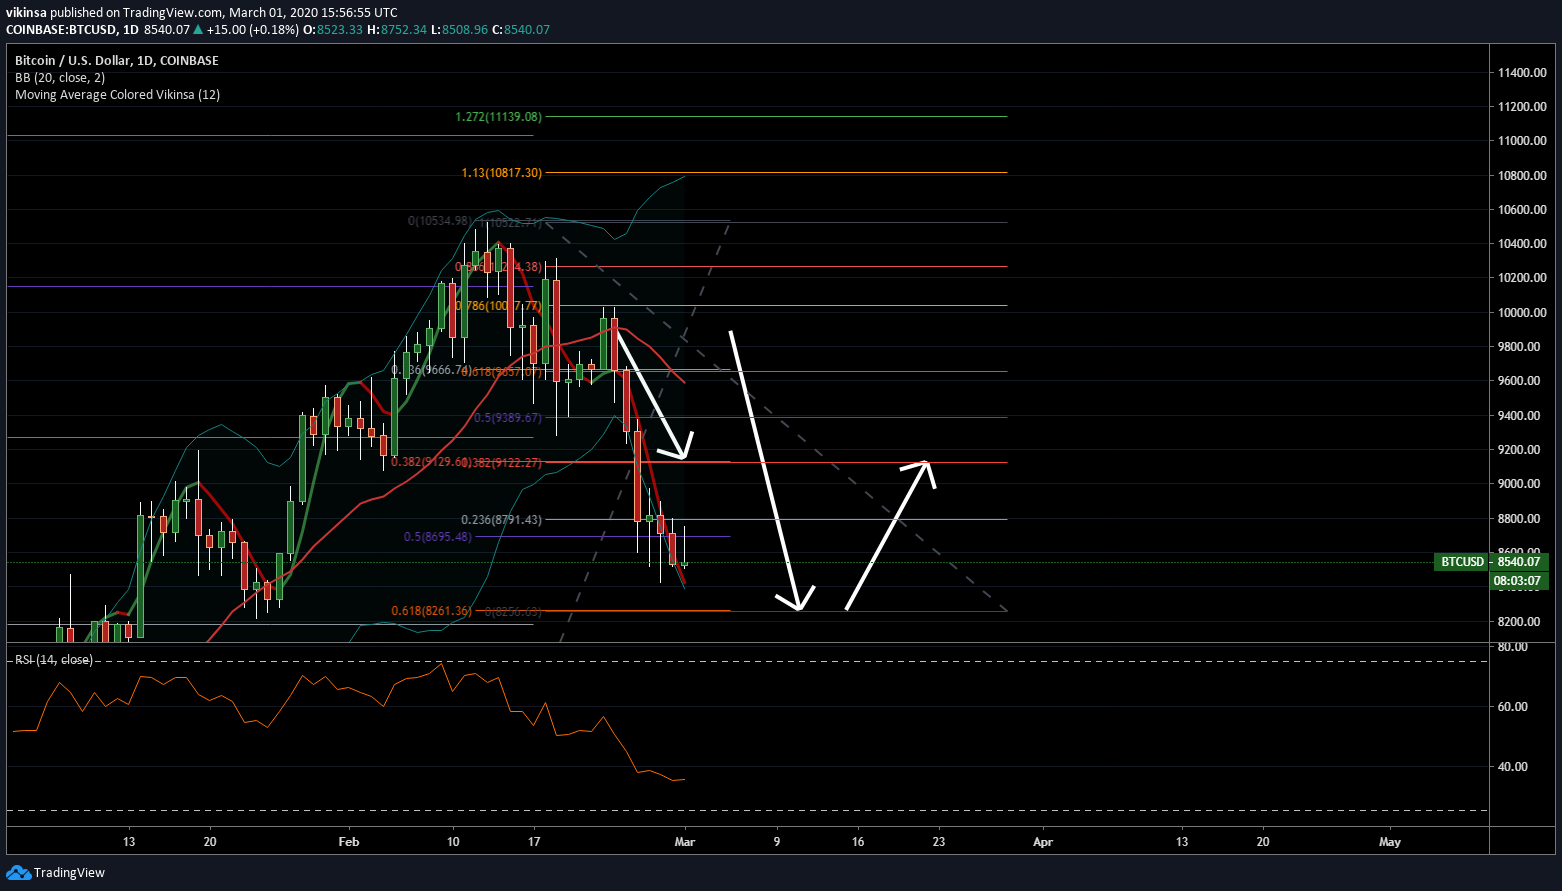The height and width of the screenshot is (891, 1562).
Task: Click the 'Feb' date on time axis
Action: 349,842
